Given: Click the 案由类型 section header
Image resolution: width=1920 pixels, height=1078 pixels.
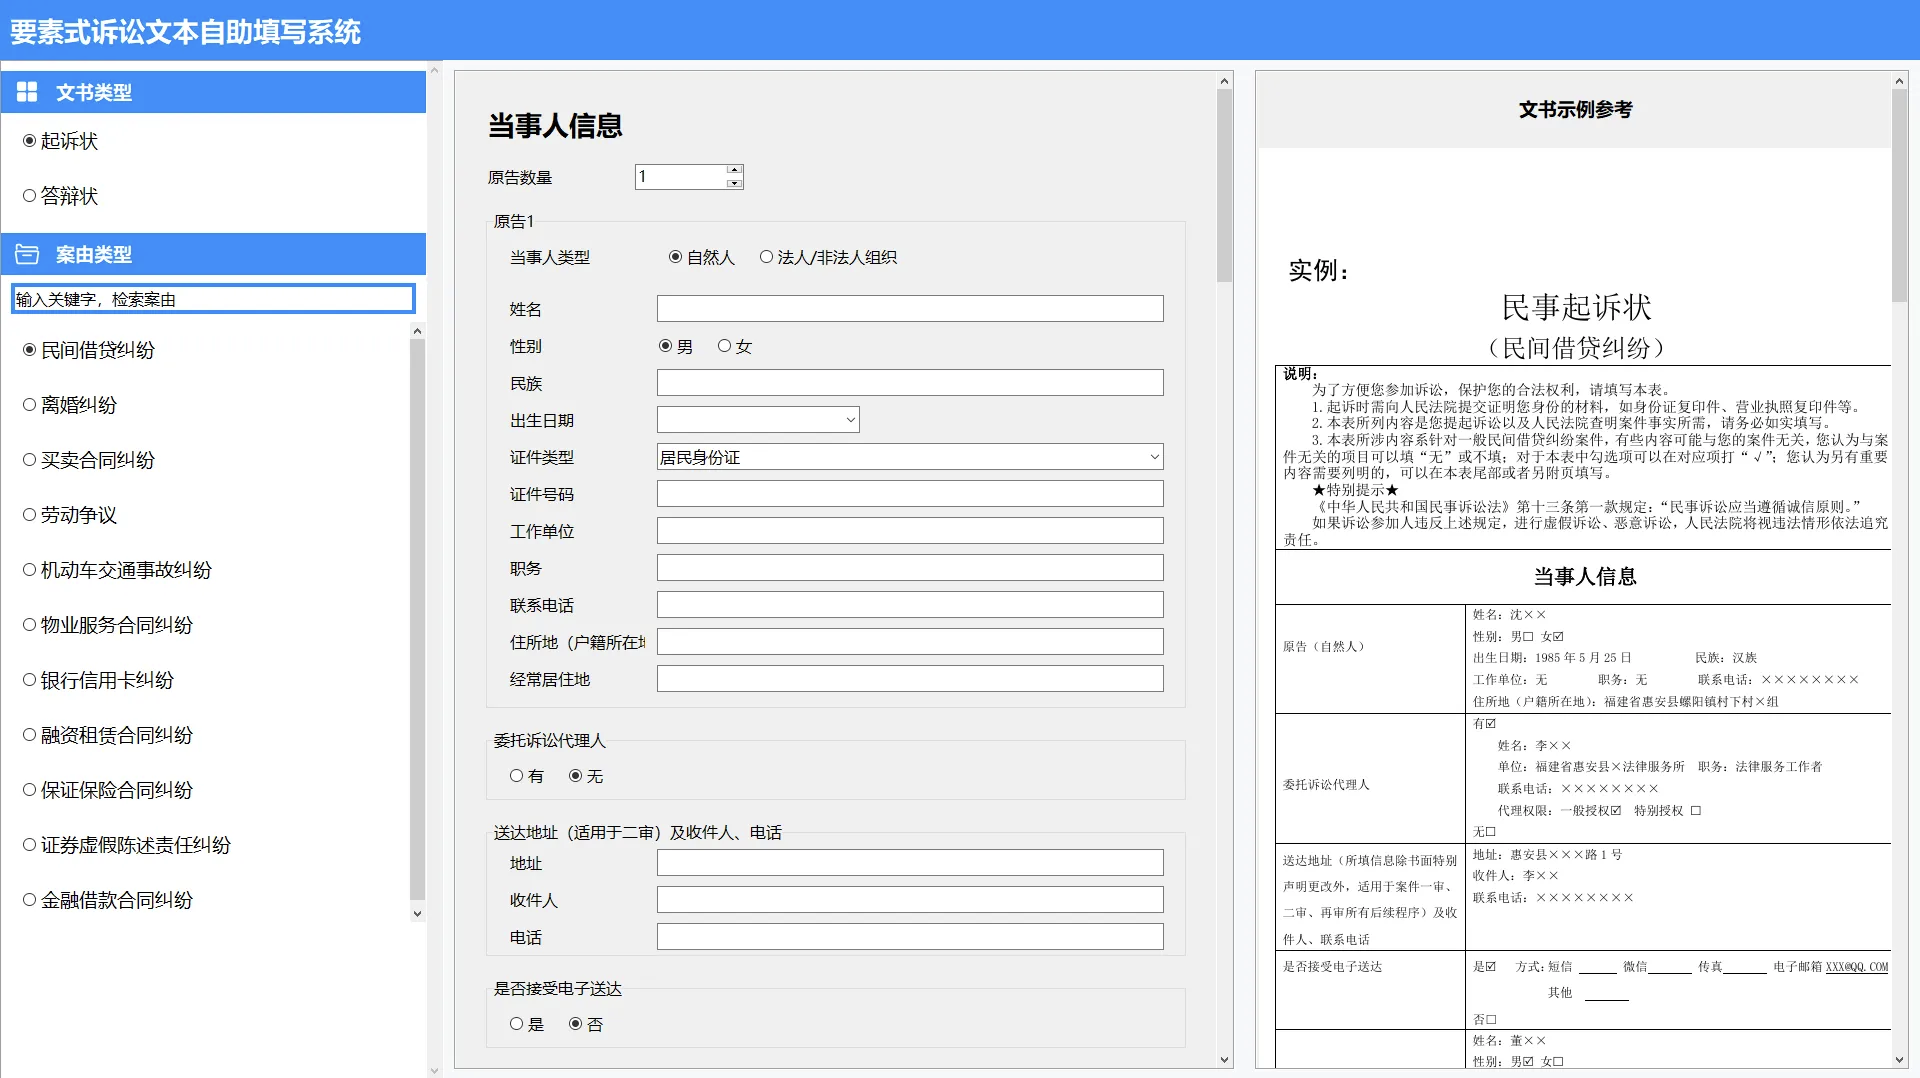Looking at the screenshot, I should click(x=213, y=254).
